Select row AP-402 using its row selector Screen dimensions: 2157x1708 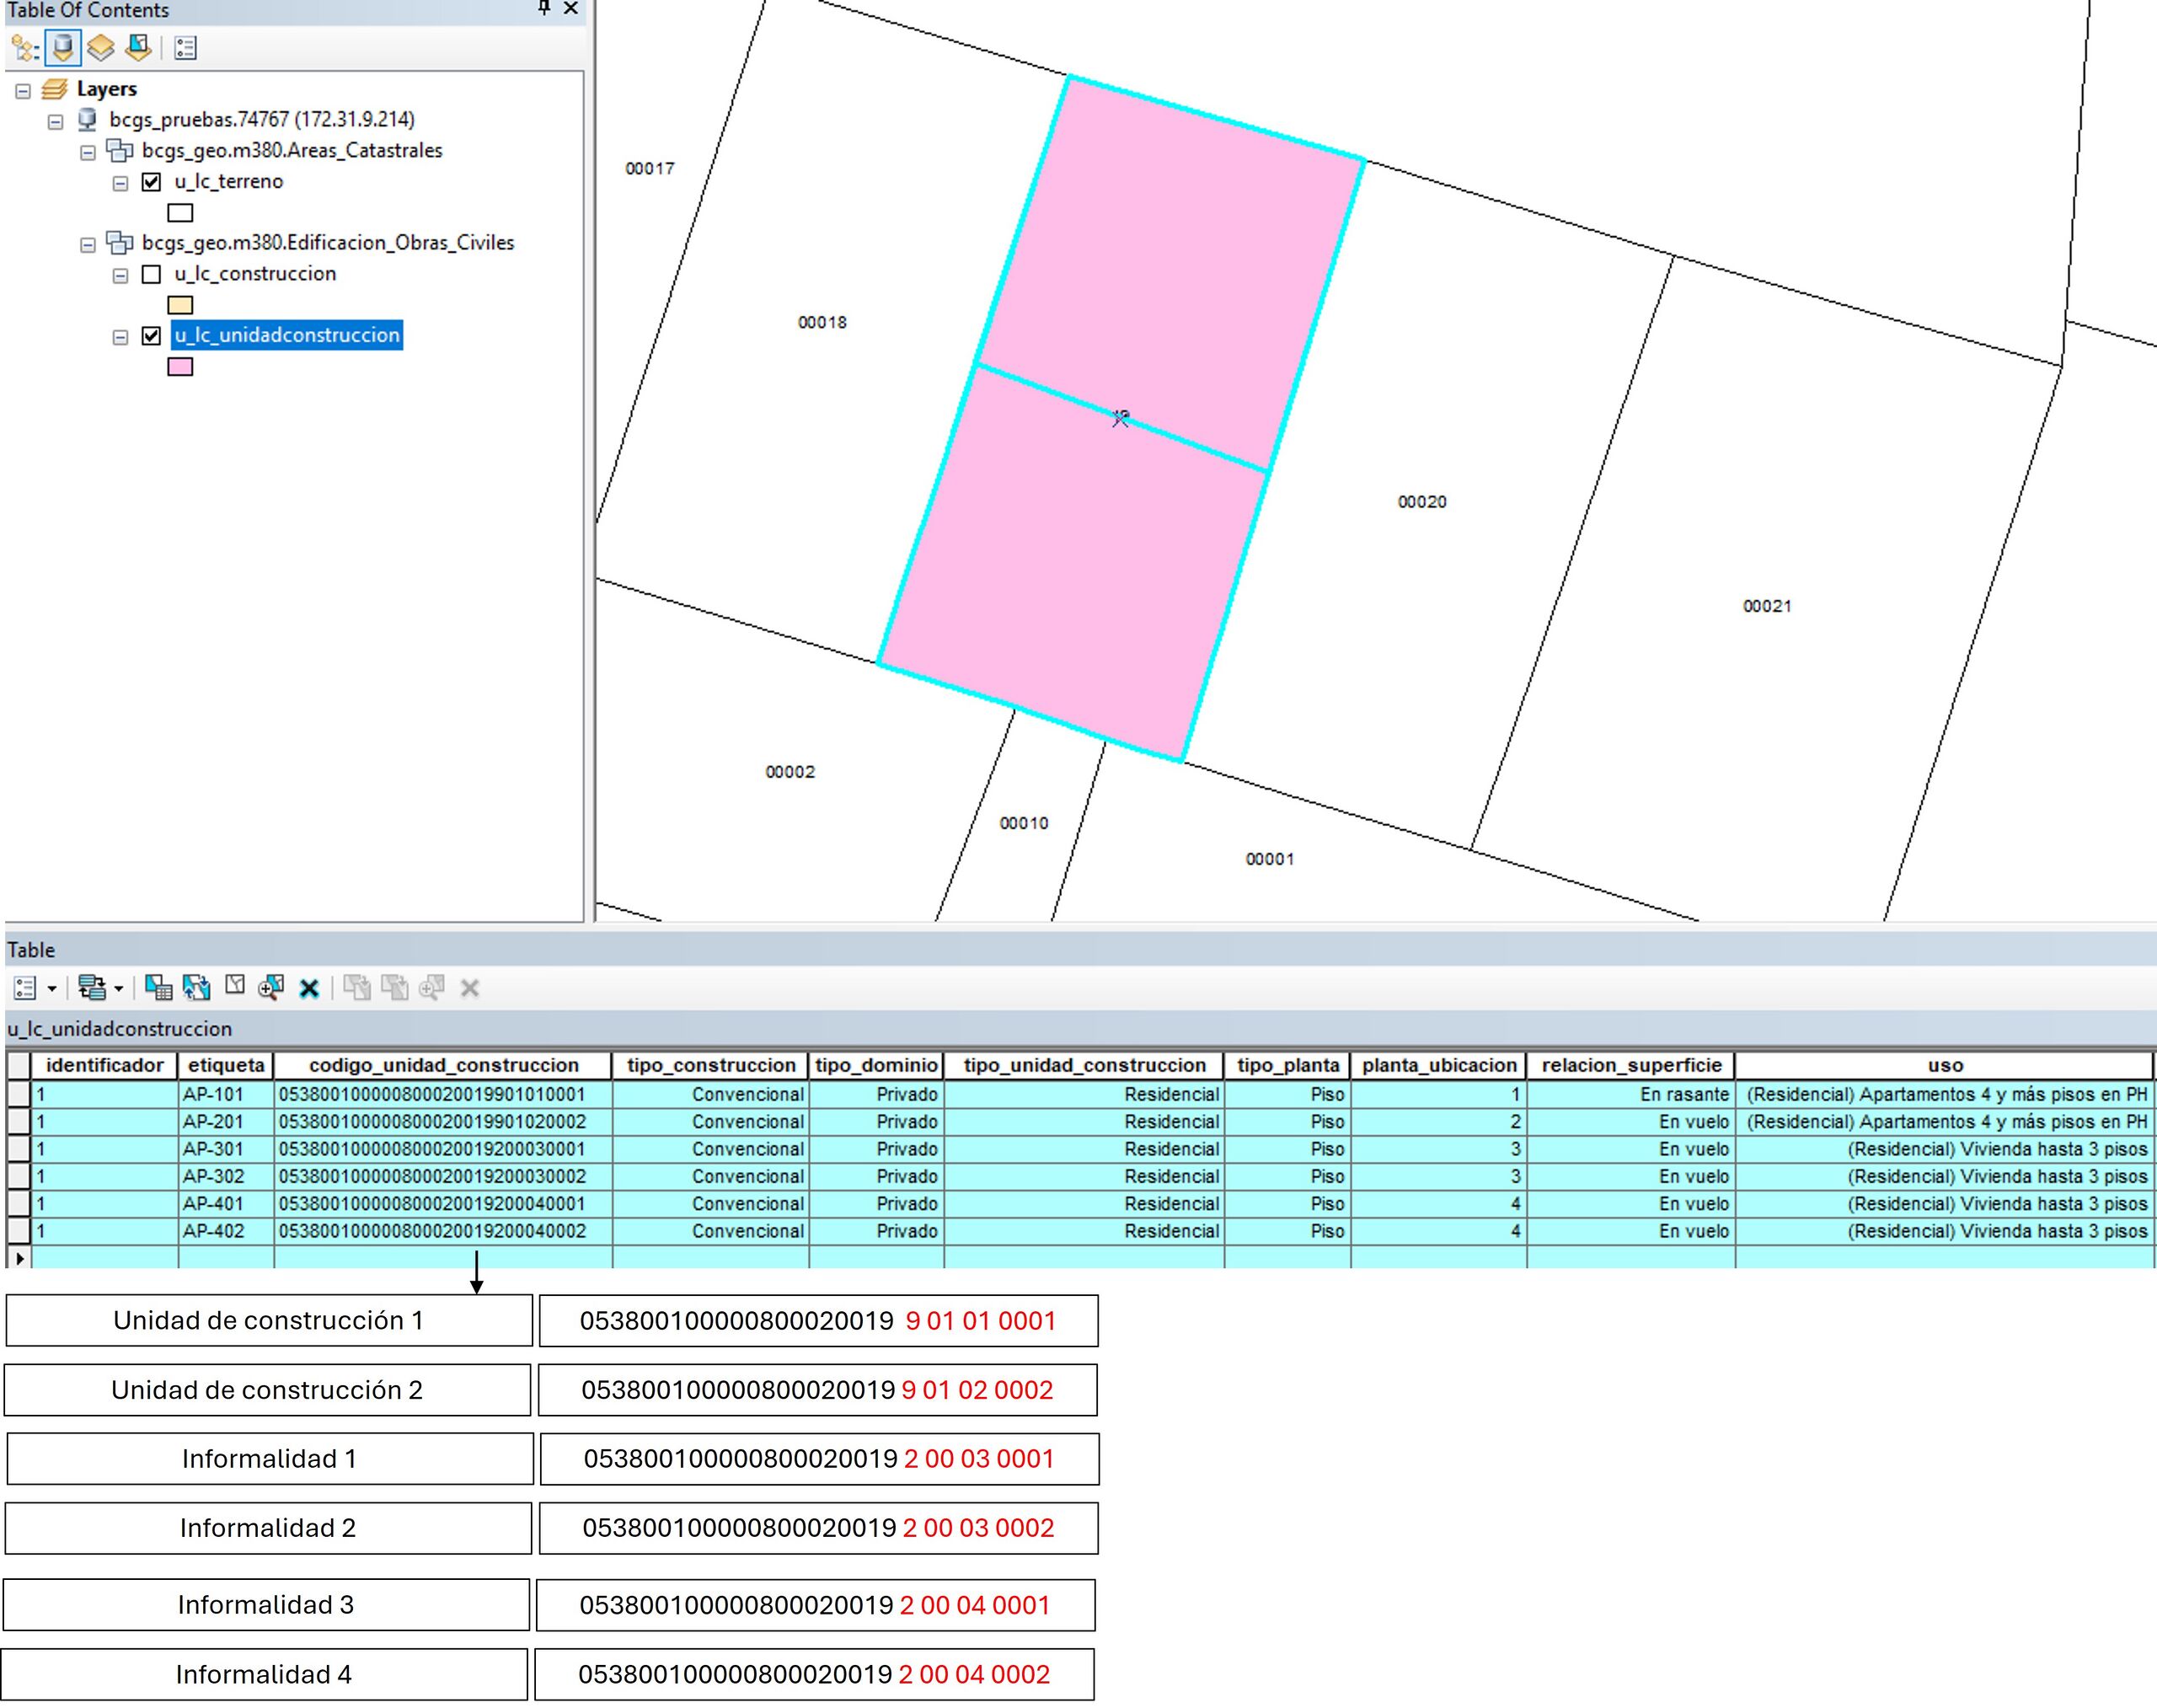pos(18,1231)
